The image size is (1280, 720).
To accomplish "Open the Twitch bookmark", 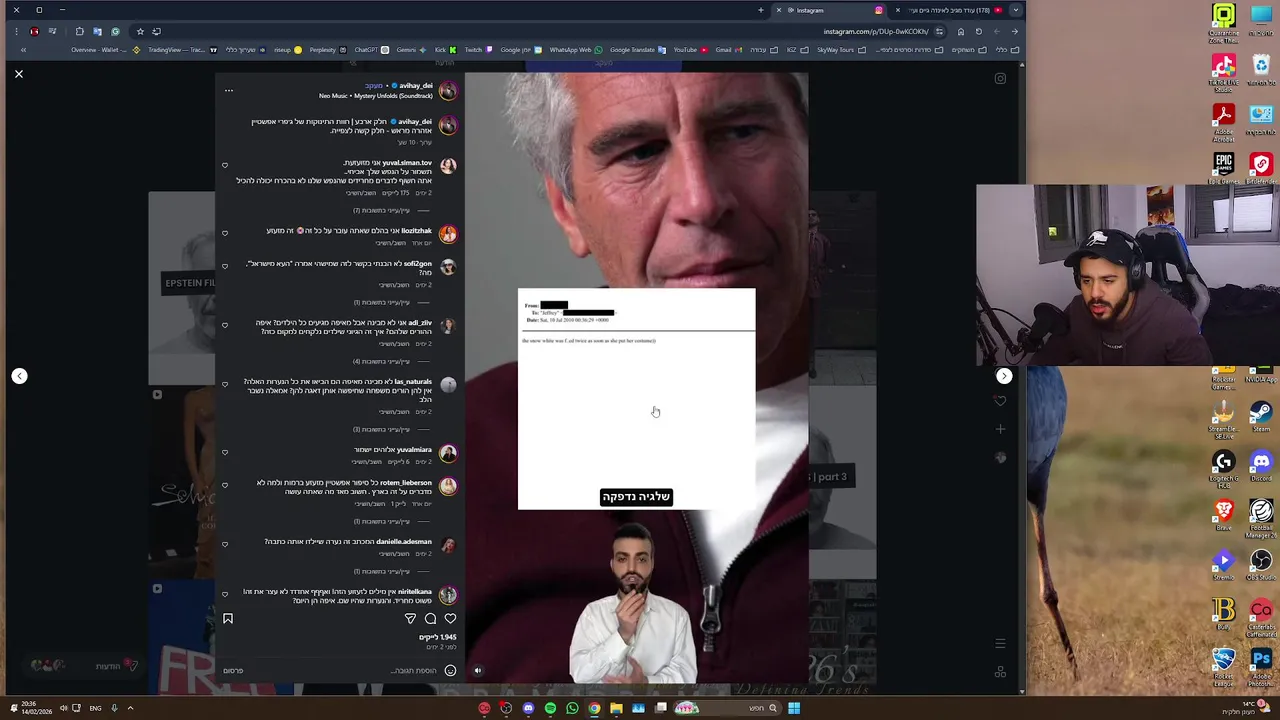I will pos(478,50).
